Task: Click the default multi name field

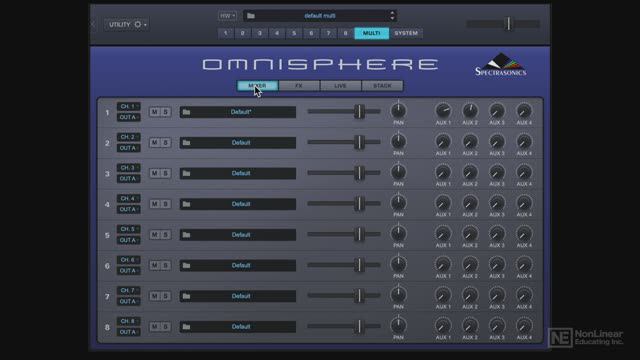Action: click(x=320, y=16)
